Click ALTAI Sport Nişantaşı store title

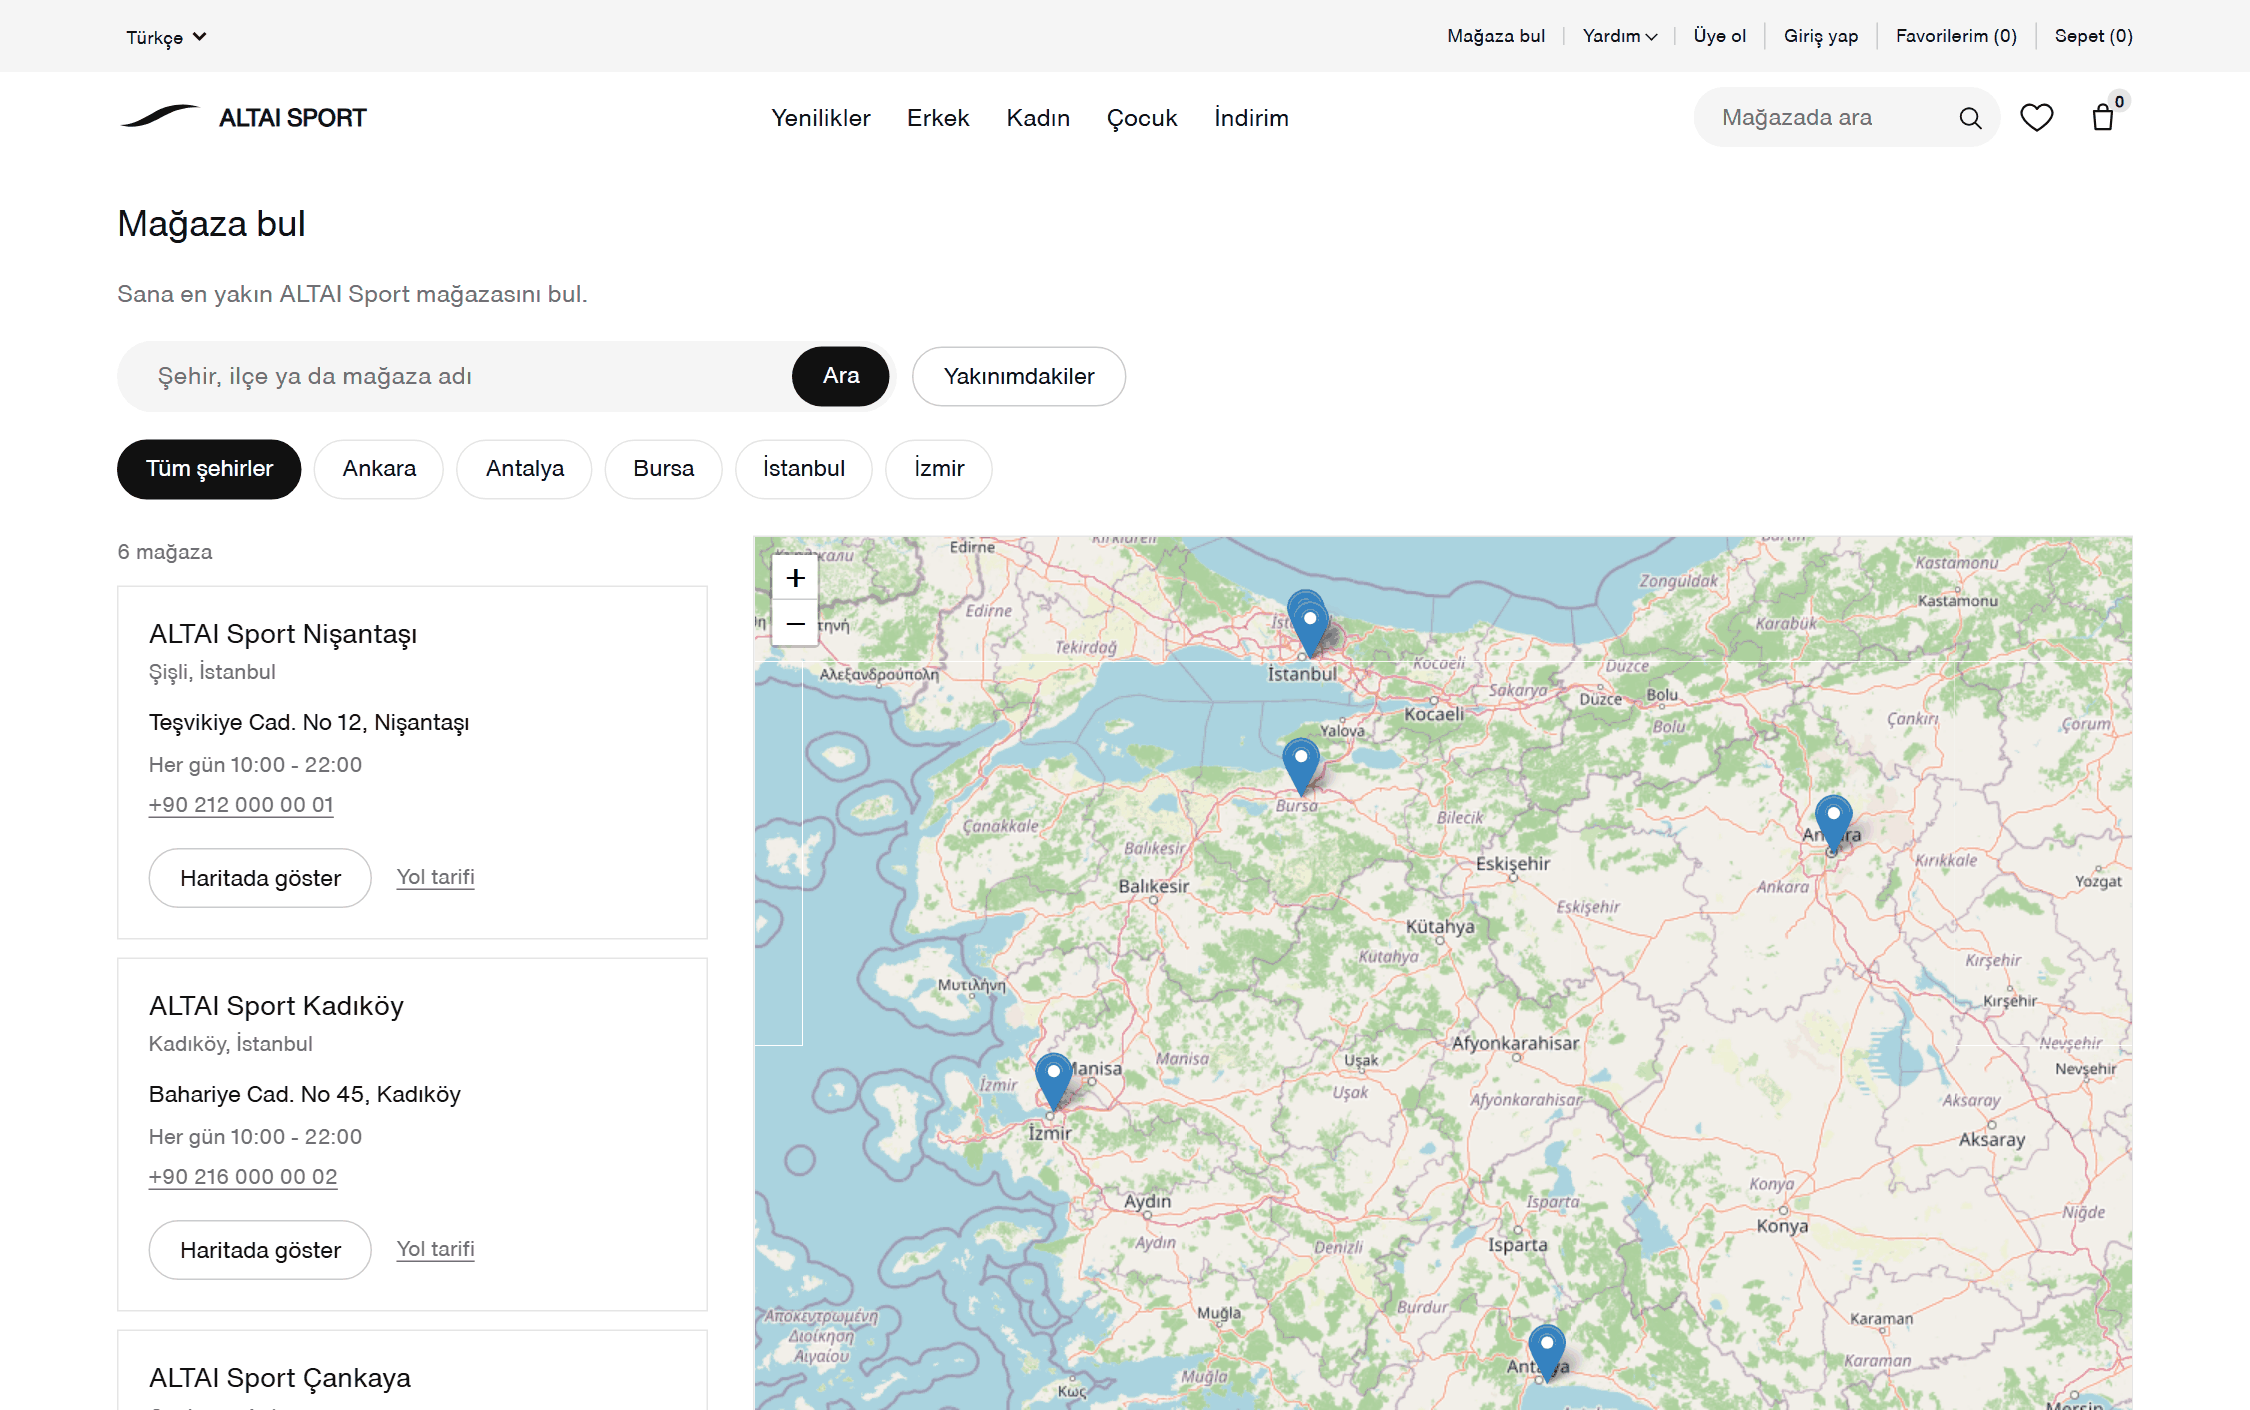283,634
